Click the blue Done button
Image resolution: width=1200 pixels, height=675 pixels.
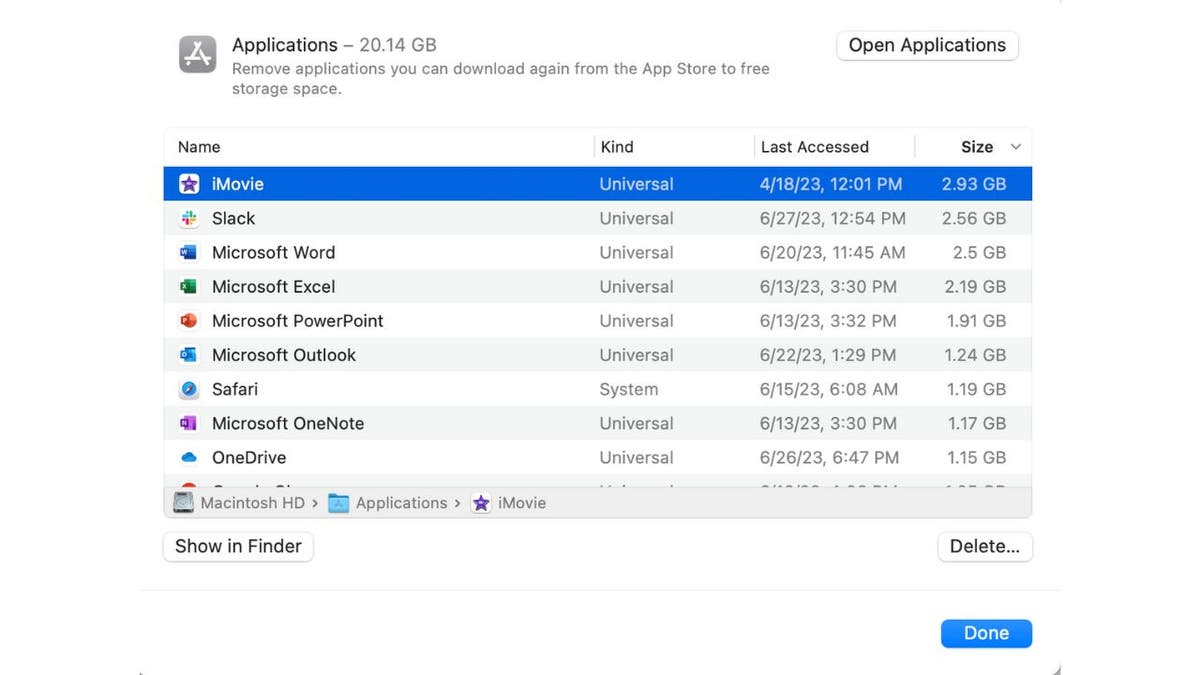coord(986,633)
